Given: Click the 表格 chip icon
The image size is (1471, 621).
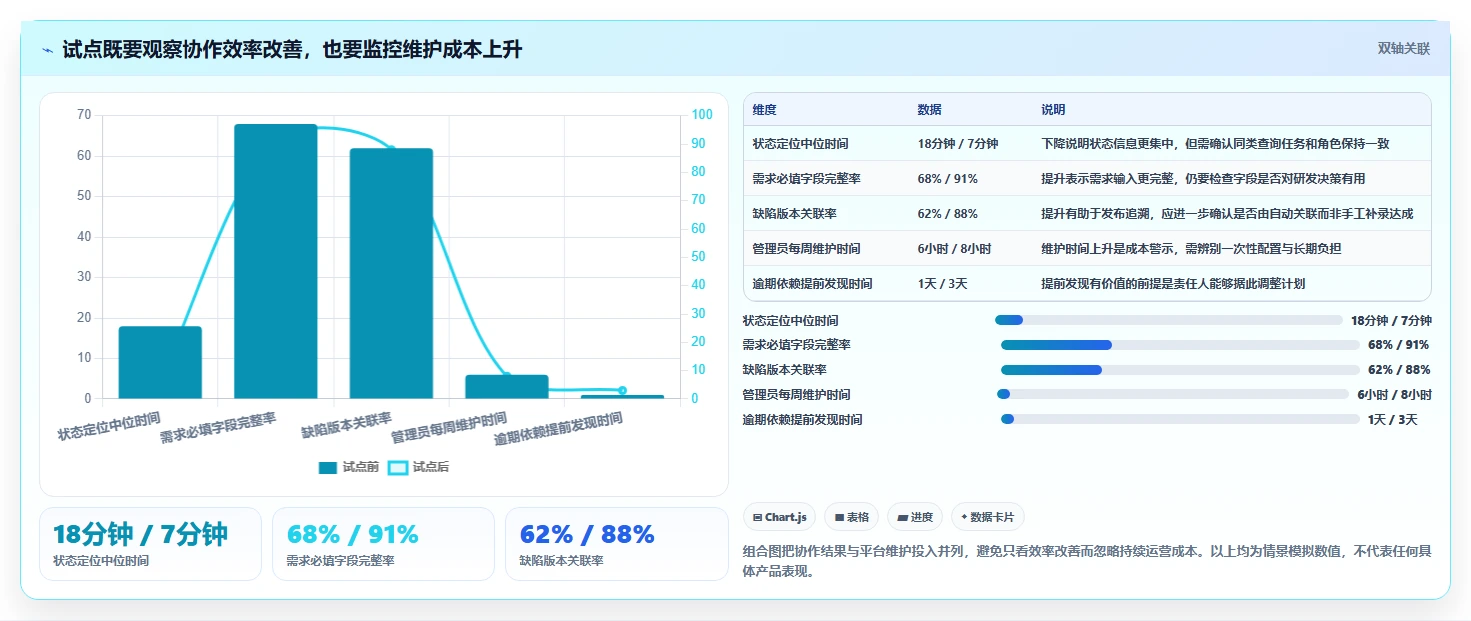Looking at the screenshot, I should click(839, 517).
